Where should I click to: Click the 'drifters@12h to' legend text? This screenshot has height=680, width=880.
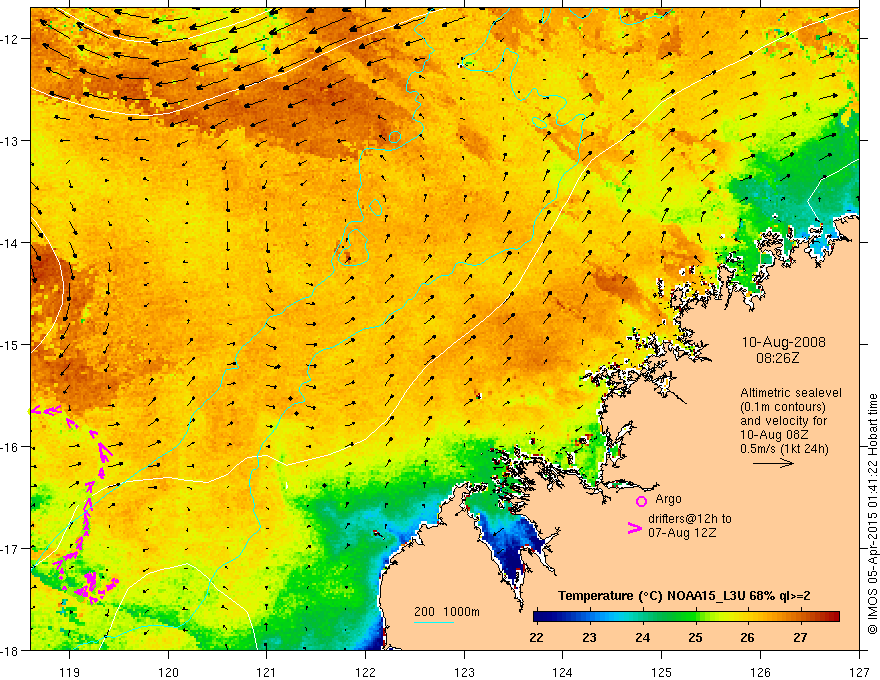tap(690, 519)
